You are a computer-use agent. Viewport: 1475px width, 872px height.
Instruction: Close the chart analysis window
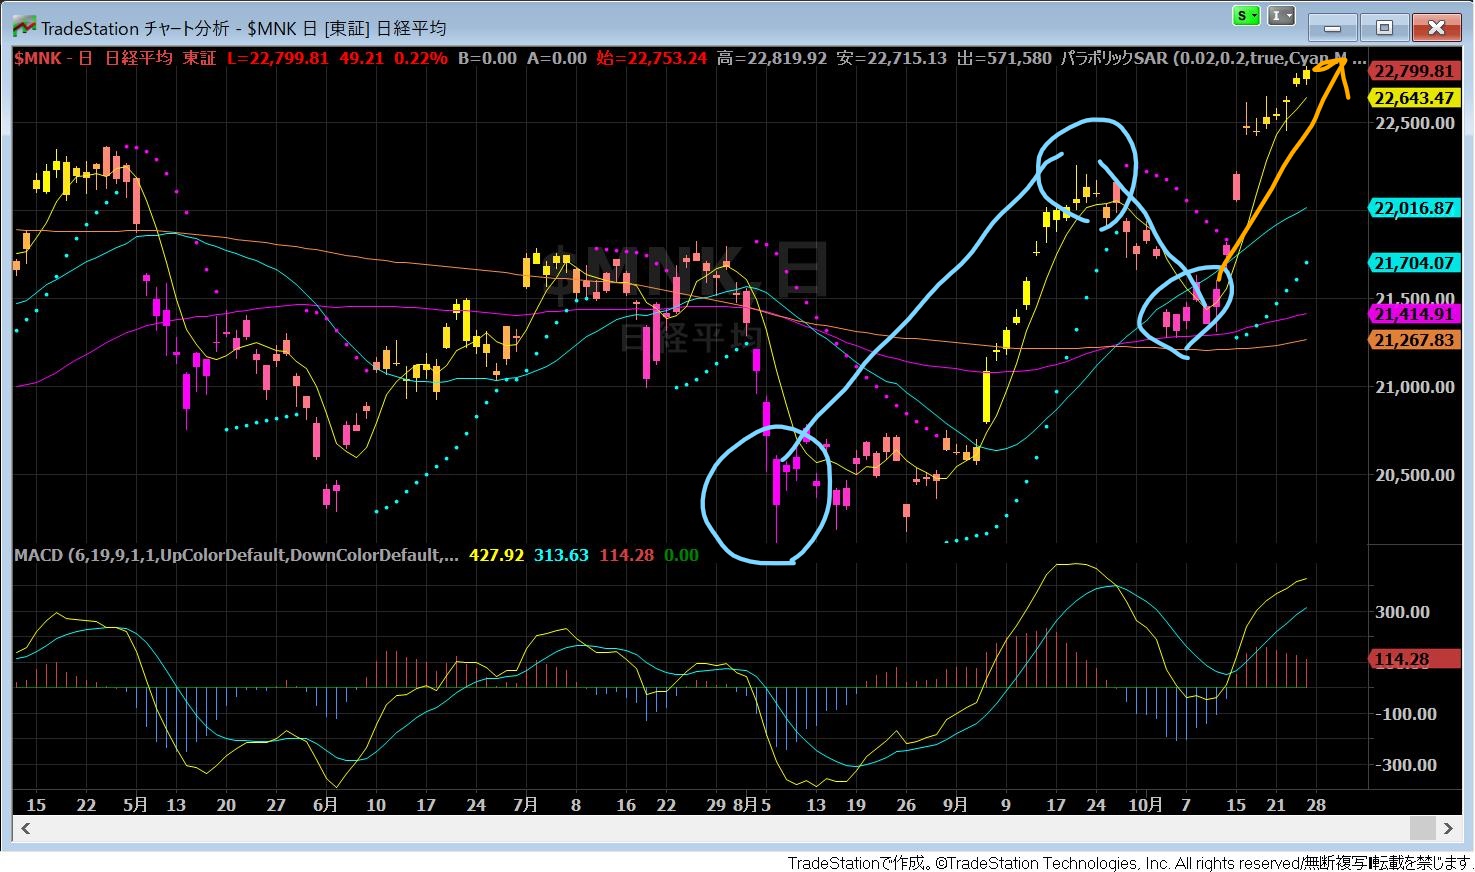pyautogui.click(x=1436, y=27)
